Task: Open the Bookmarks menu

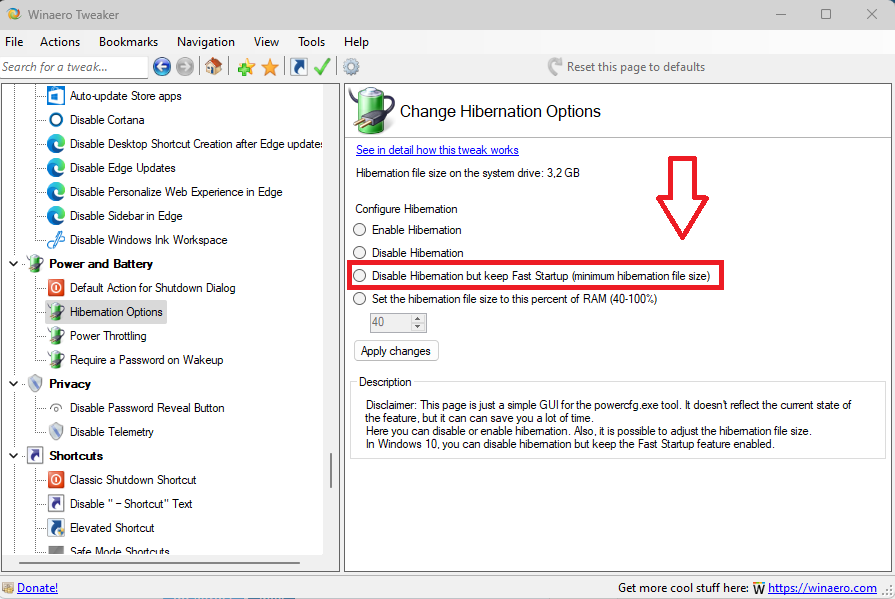Action: click(x=128, y=42)
